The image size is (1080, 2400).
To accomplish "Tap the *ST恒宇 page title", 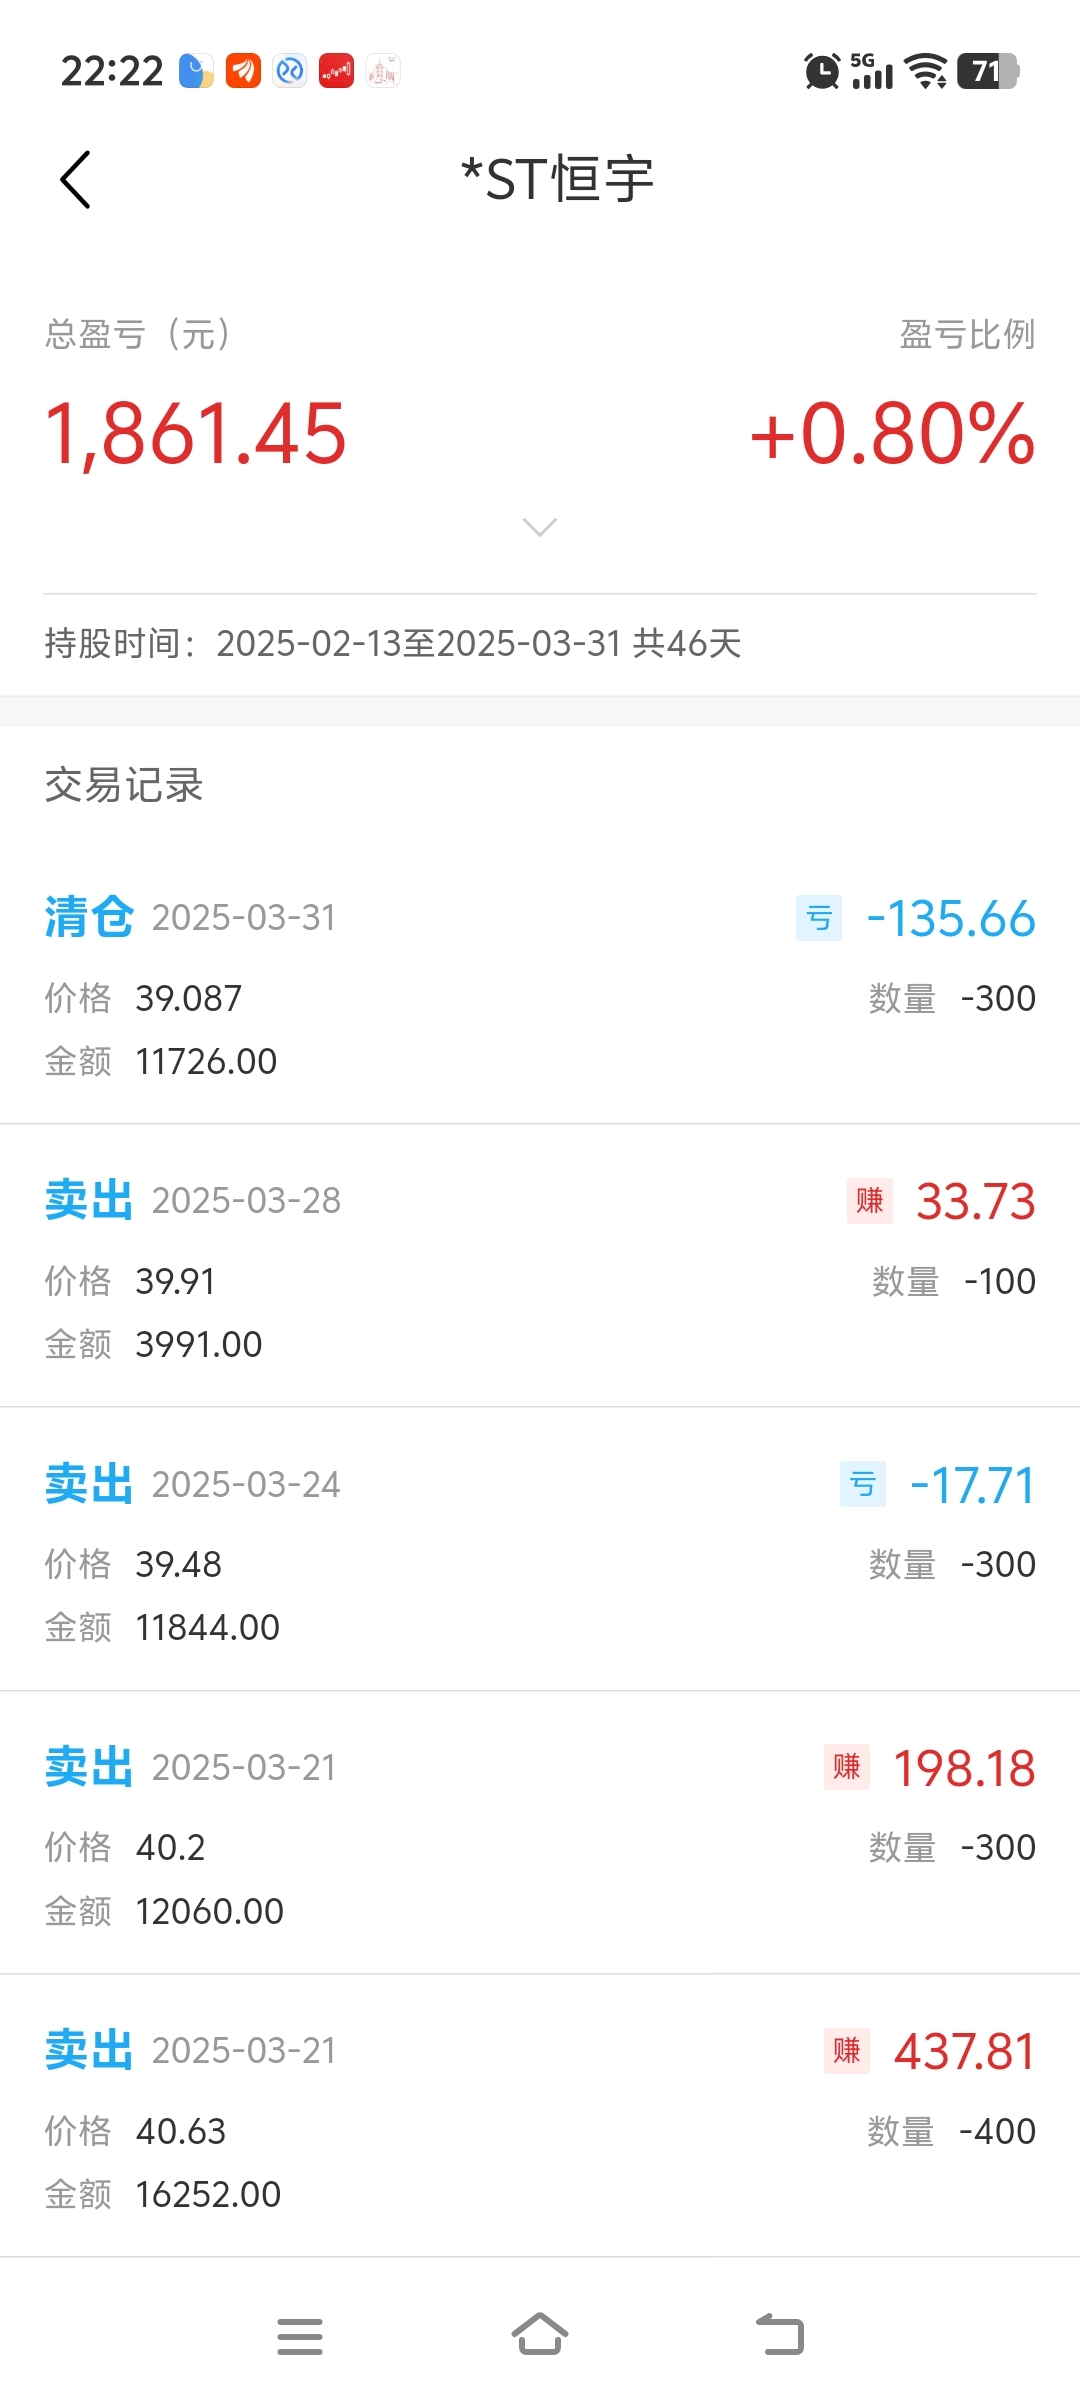I will click(x=557, y=180).
